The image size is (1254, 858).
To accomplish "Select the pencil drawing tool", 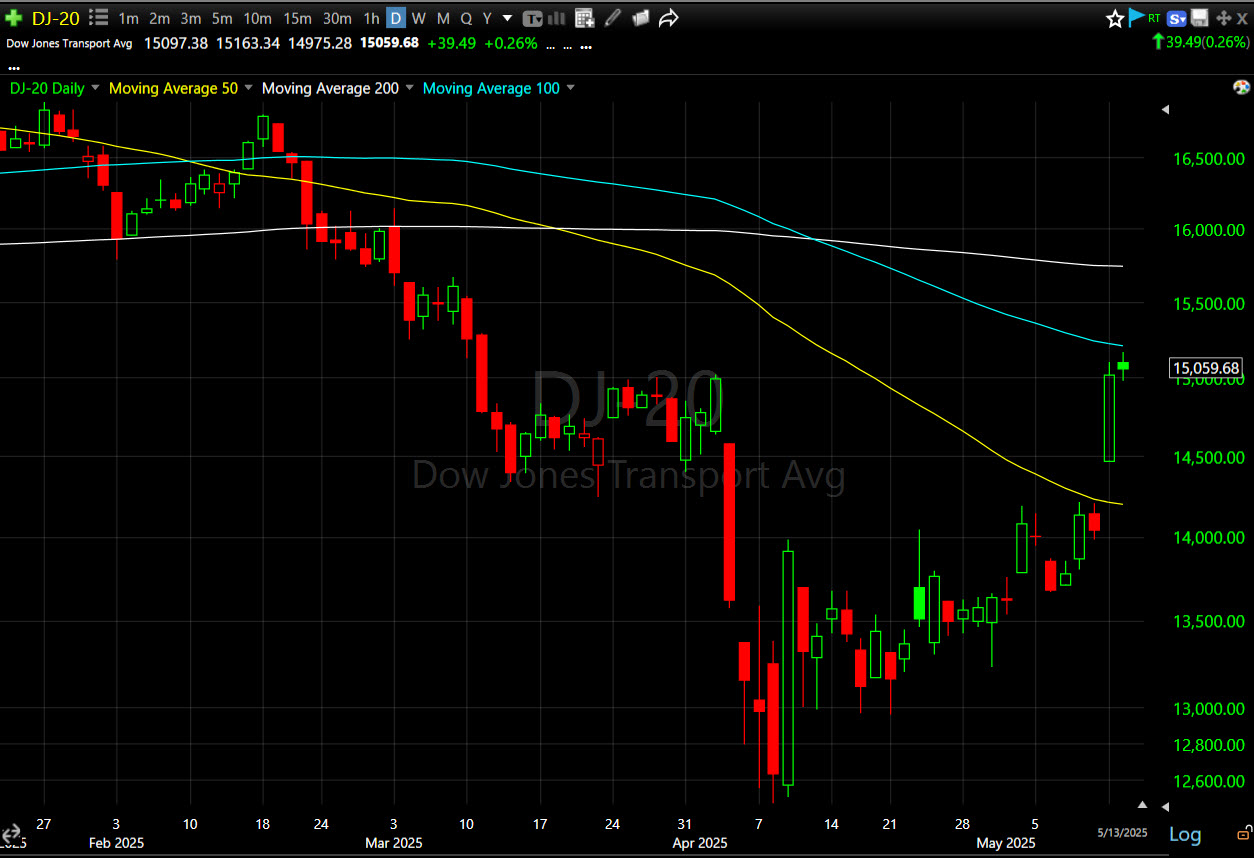I will pos(613,18).
